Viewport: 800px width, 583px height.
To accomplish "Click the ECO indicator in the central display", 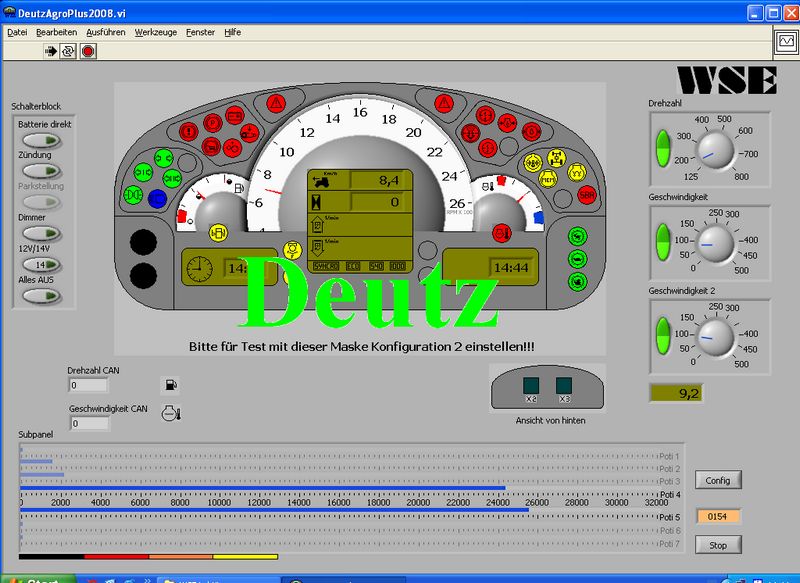I will click(353, 266).
